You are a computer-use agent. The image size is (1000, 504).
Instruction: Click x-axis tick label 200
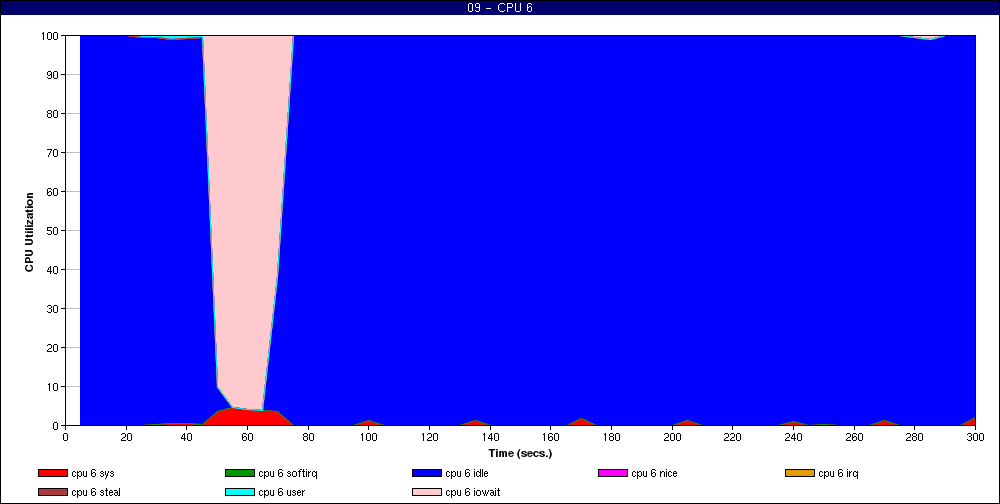pos(672,437)
